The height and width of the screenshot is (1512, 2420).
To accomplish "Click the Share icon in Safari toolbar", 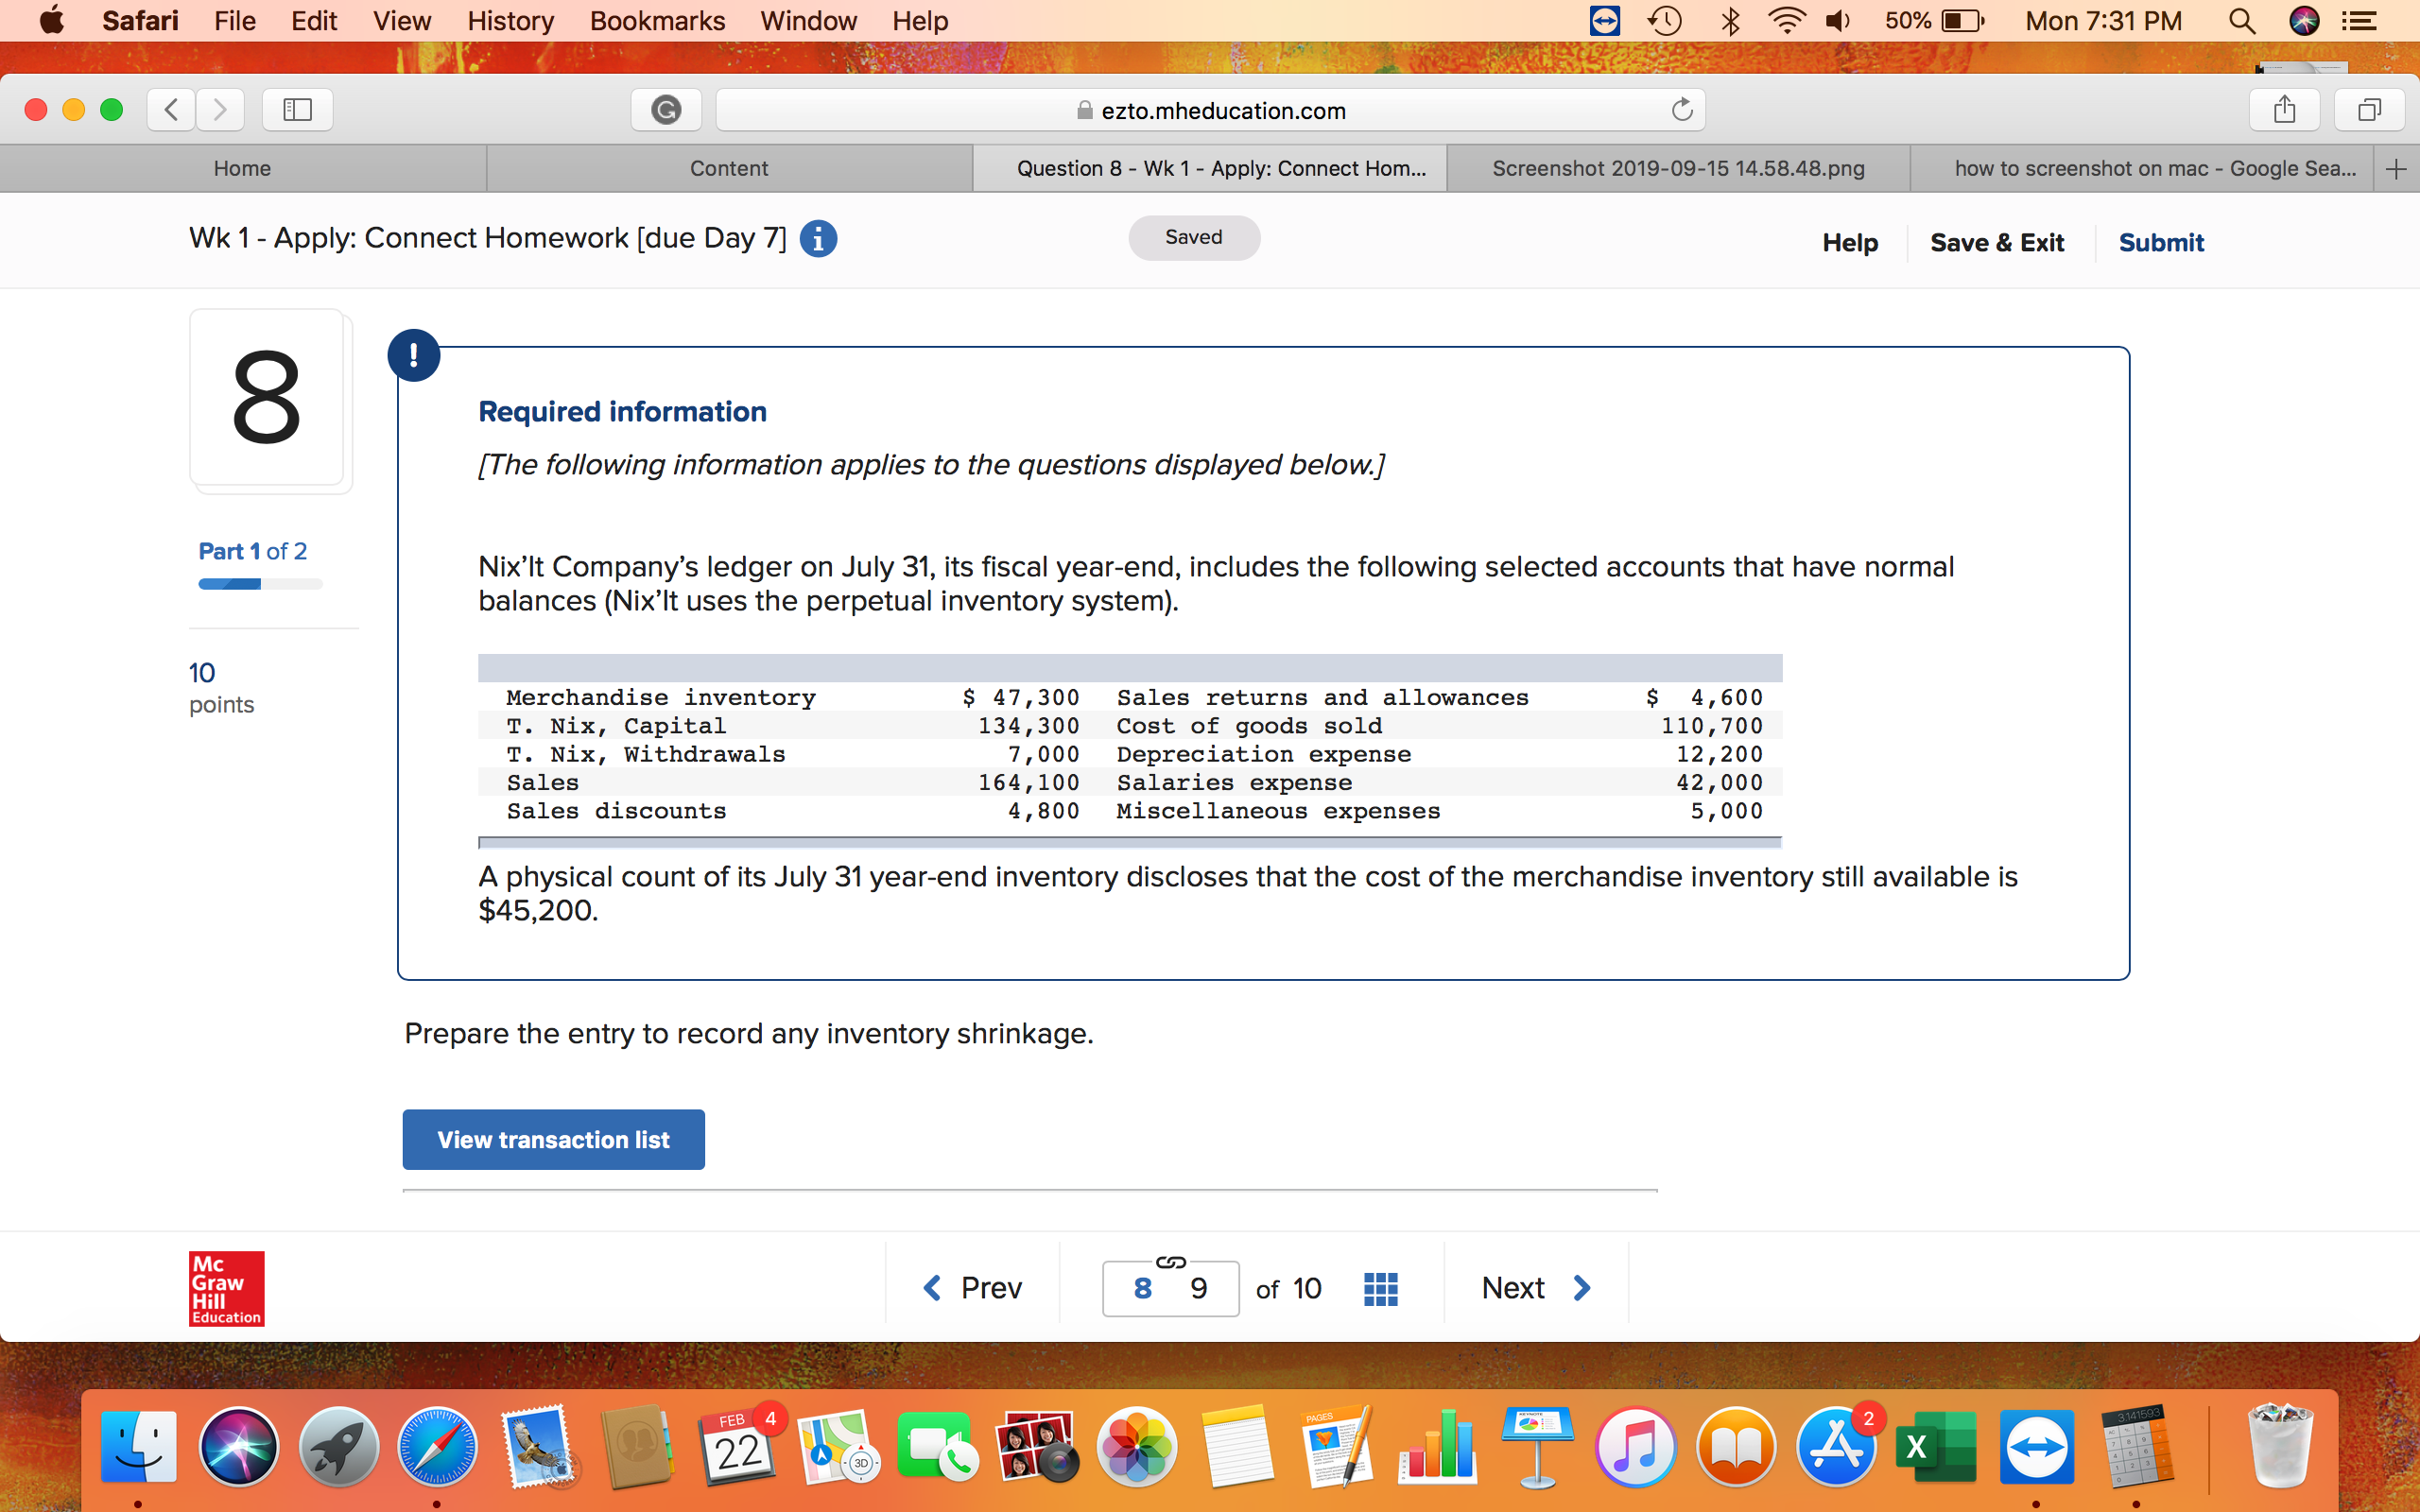I will [x=2283, y=110].
